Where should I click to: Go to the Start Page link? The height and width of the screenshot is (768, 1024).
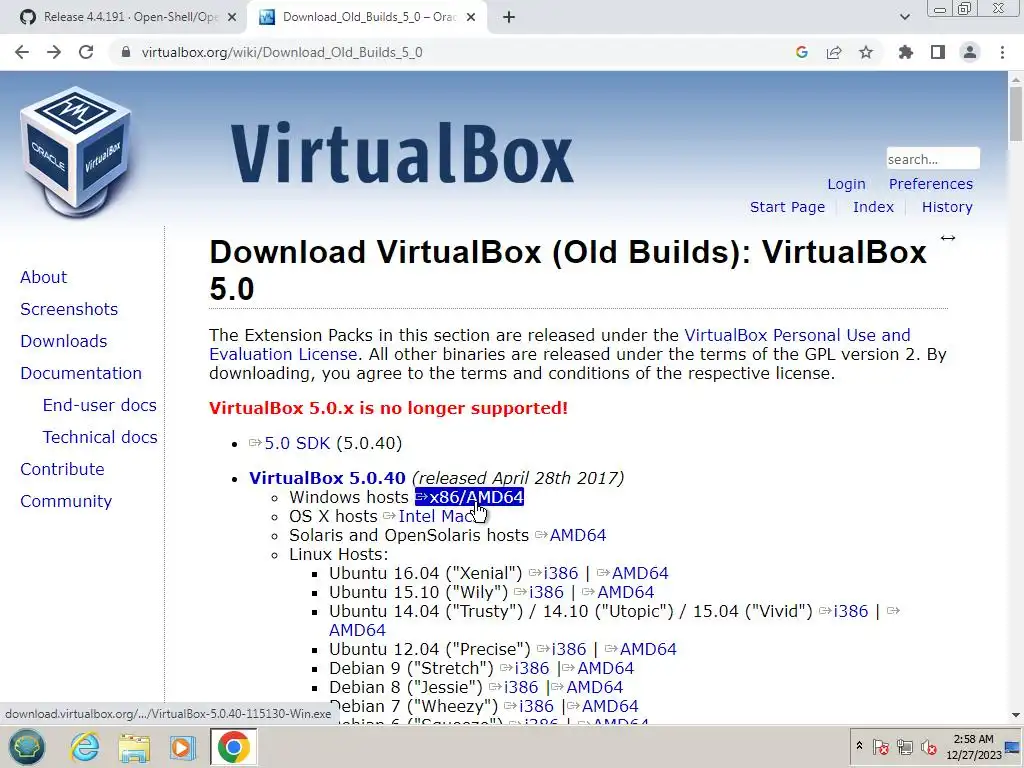point(787,207)
